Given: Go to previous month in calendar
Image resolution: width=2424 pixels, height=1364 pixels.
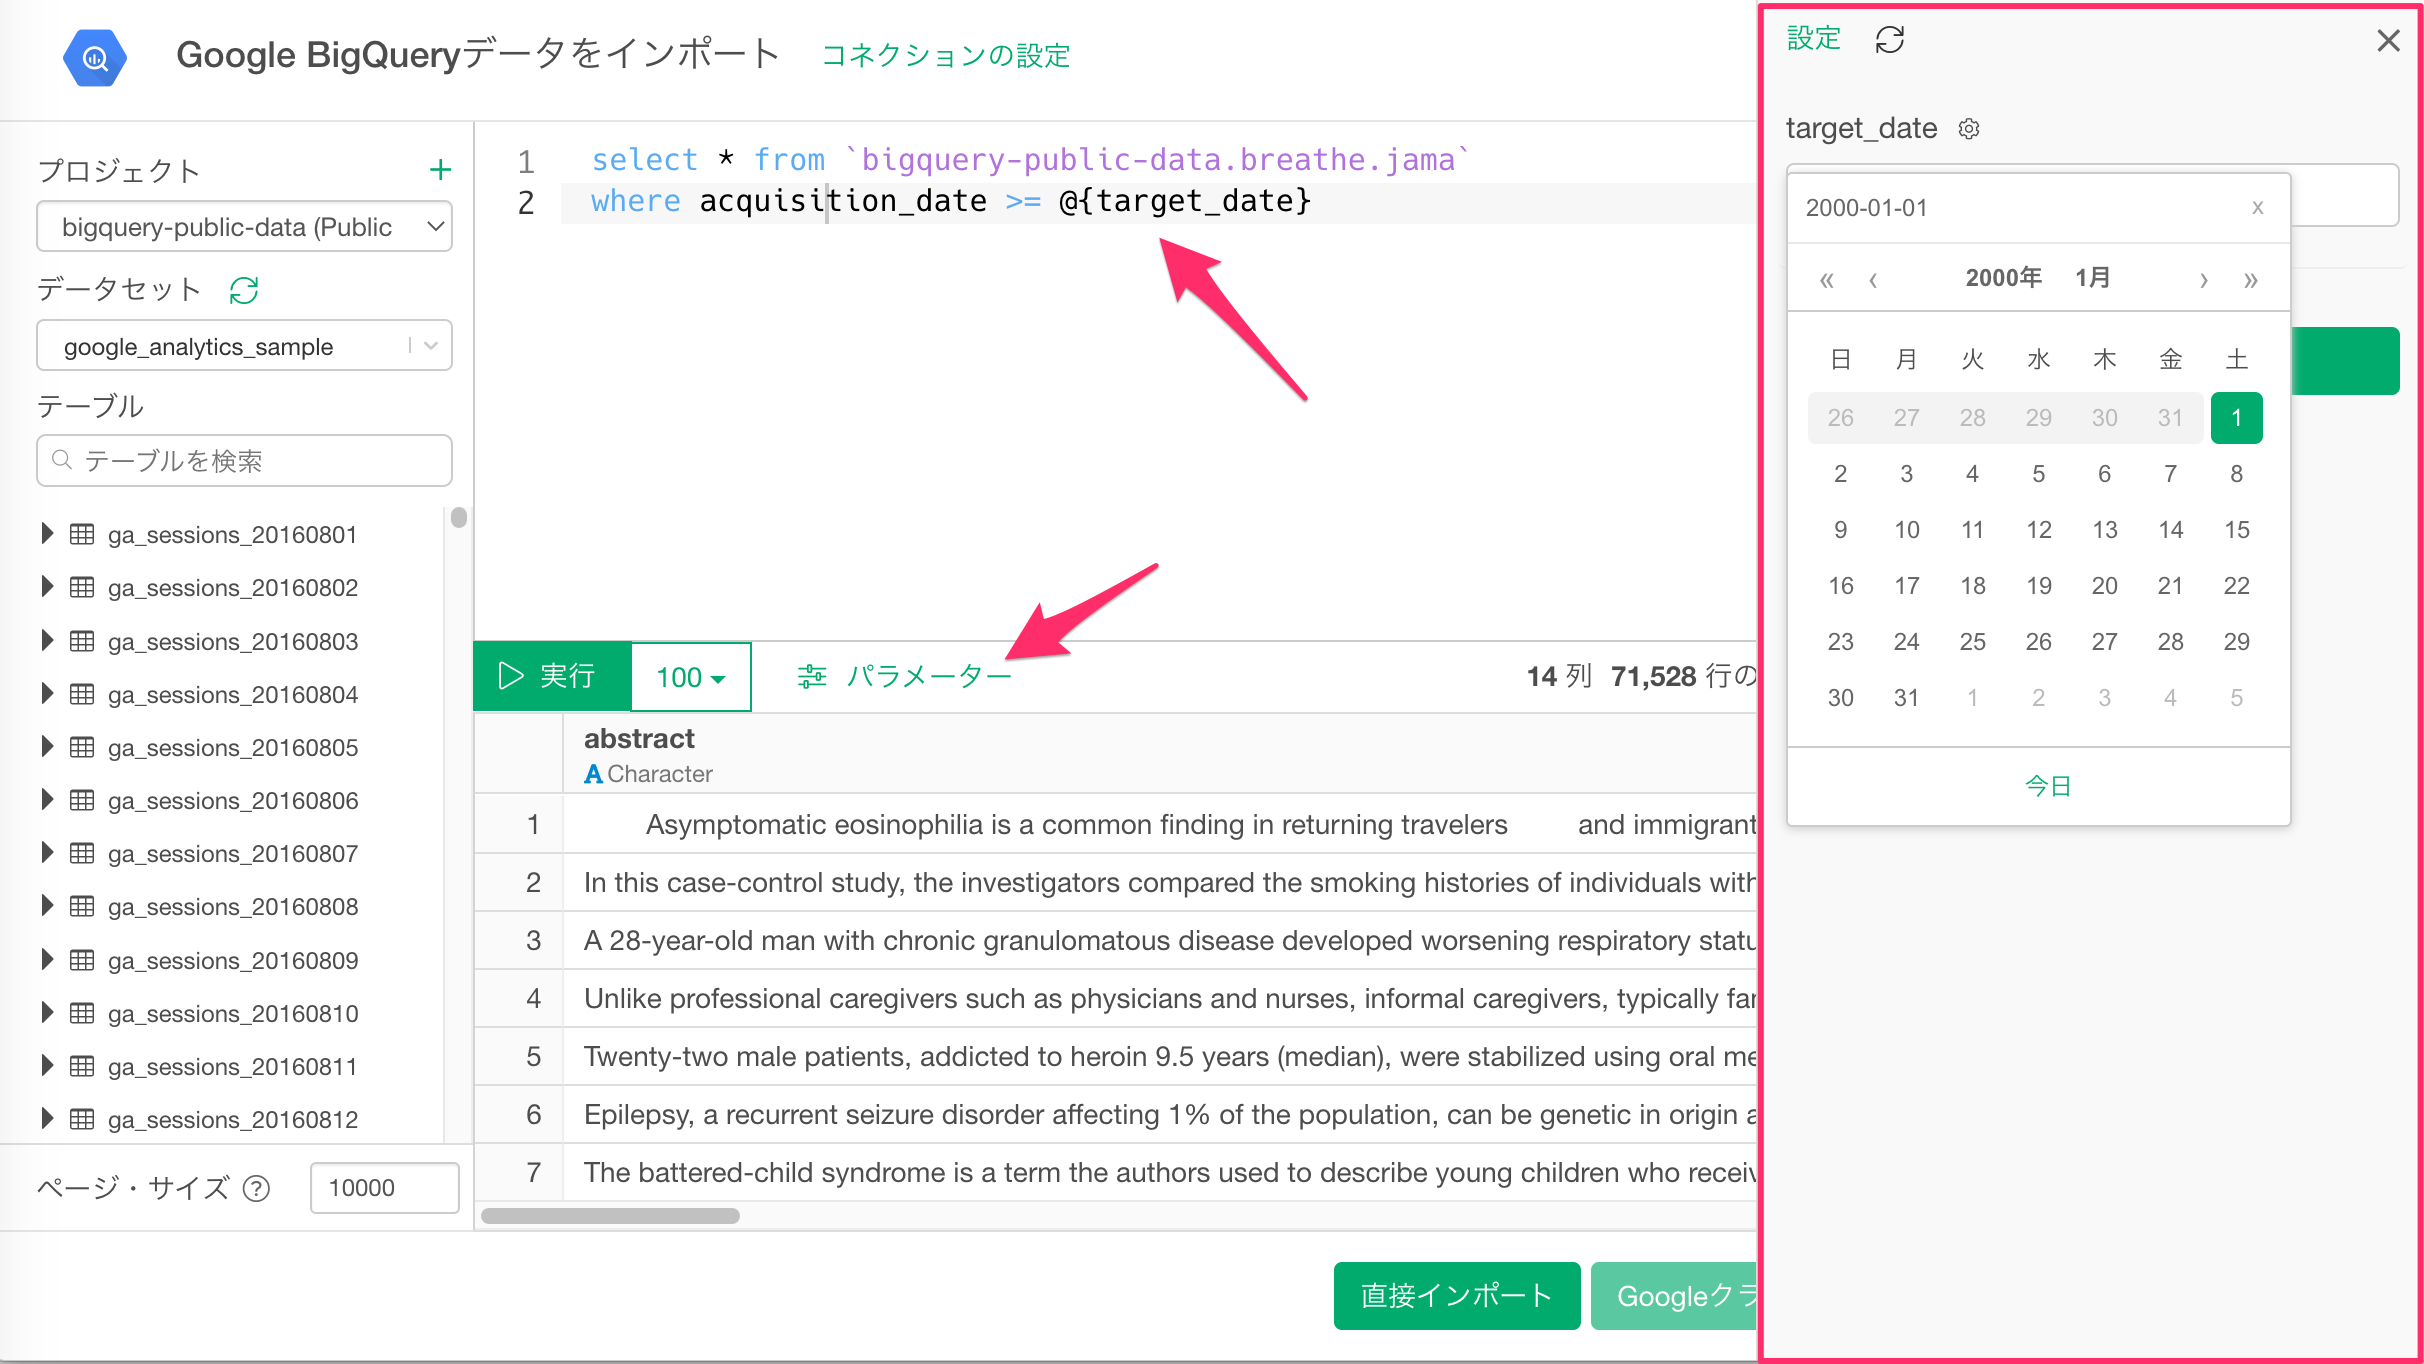Looking at the screenshot, I should click(x=1873, y=279).
